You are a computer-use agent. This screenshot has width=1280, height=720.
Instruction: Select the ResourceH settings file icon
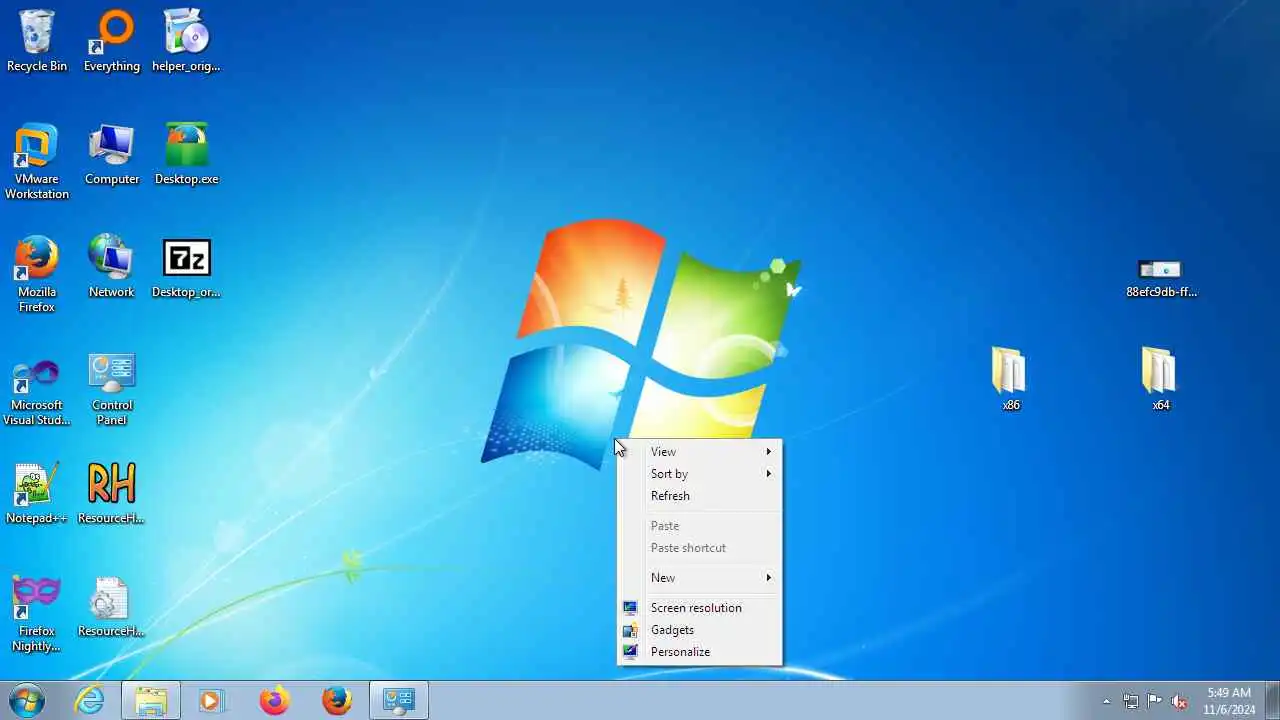coord(112,606)
